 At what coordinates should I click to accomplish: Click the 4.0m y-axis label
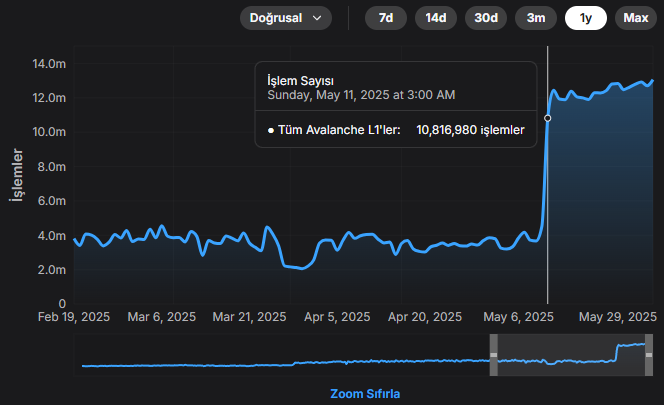tap(52, 236)
